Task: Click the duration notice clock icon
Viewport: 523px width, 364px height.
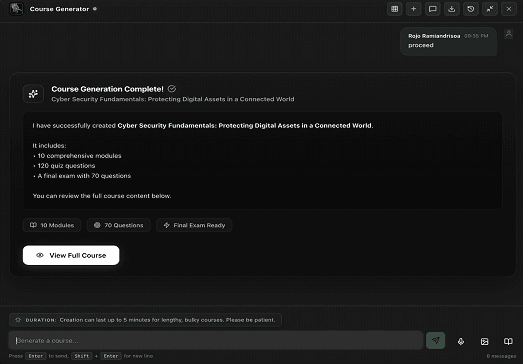Action: point(18,320)
